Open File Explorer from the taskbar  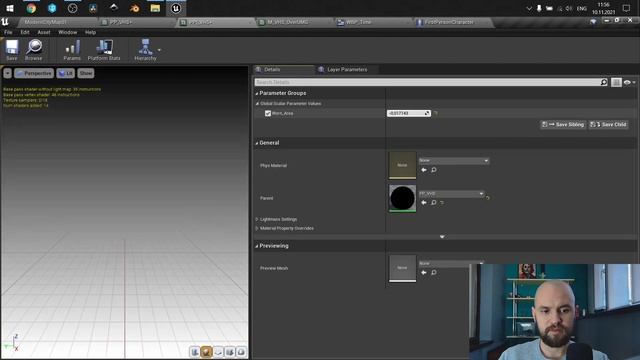(x=155, y=8)
